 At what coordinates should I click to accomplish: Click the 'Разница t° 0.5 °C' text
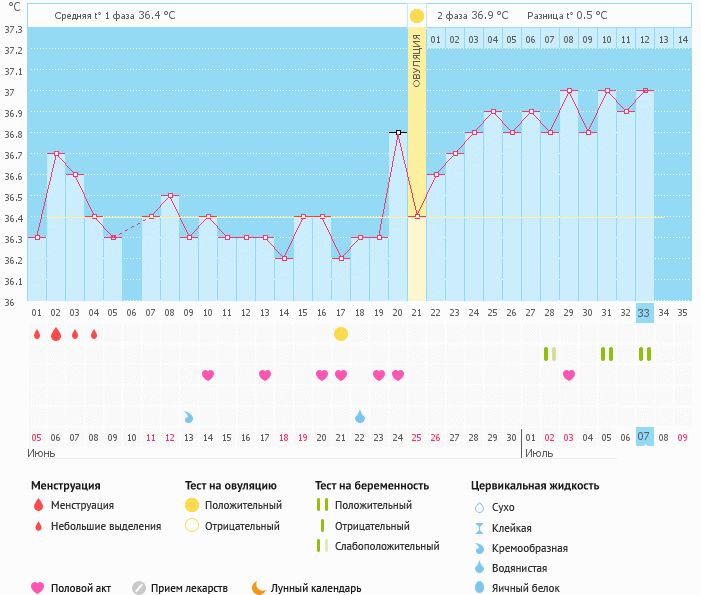click(567, 16)
